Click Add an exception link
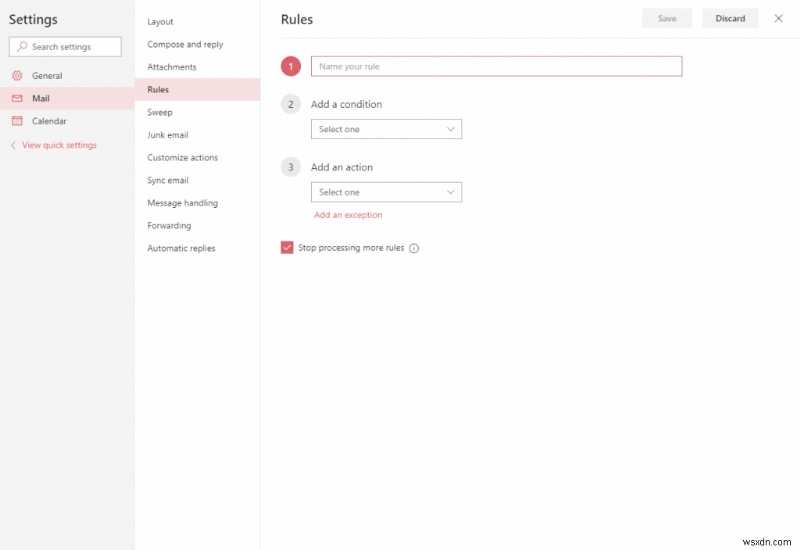Viewport: 800px width, 550px height. point(348,215)
